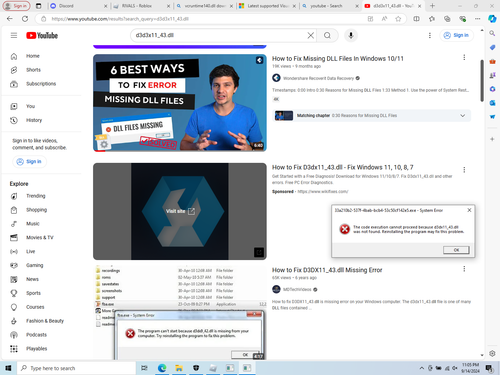
Task: Click the News icon in sidebar
Action: pyautogui.click(x=14, y=279)
